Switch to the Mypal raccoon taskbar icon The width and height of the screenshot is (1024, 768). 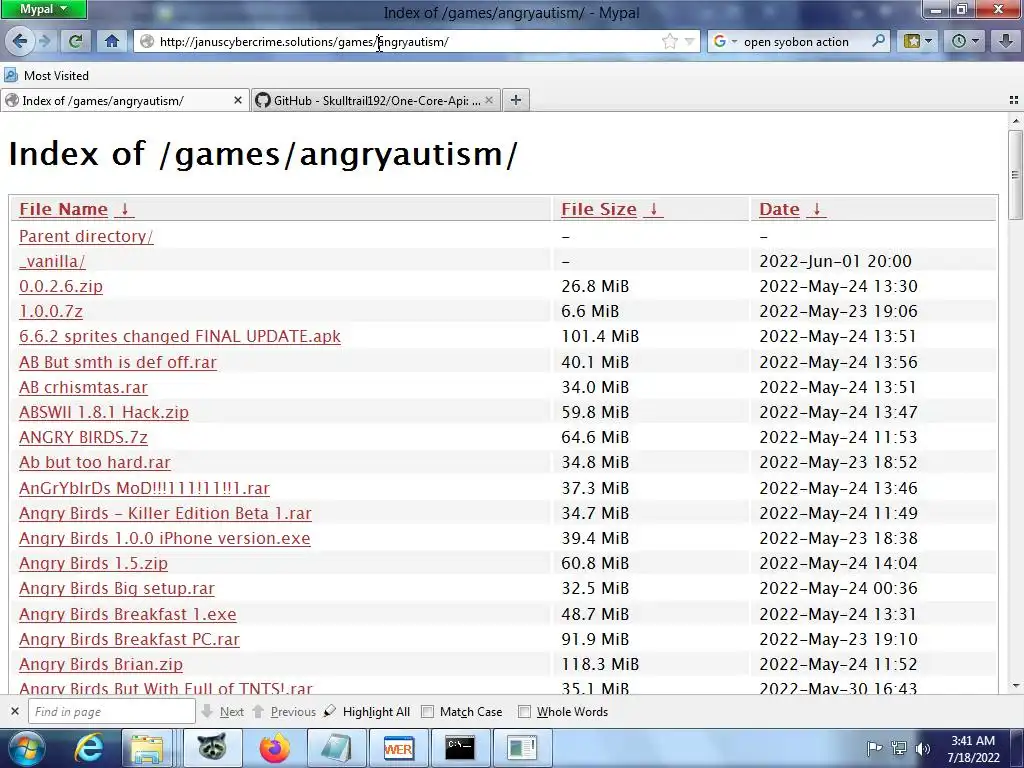tap(212, 748)
